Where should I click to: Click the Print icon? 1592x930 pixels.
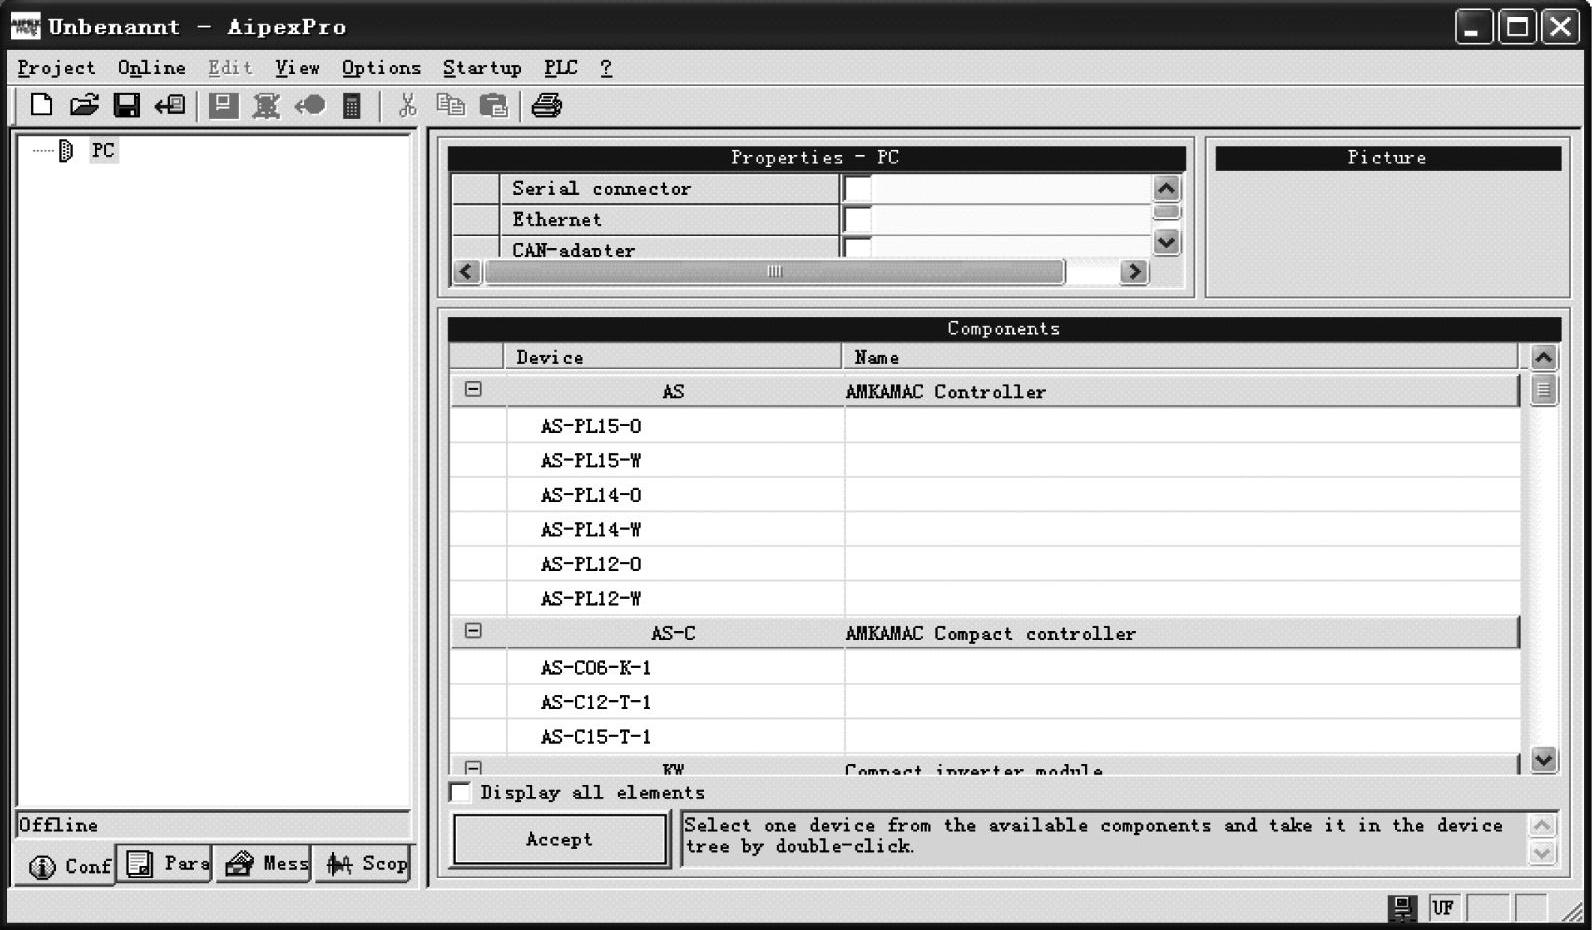546,105
